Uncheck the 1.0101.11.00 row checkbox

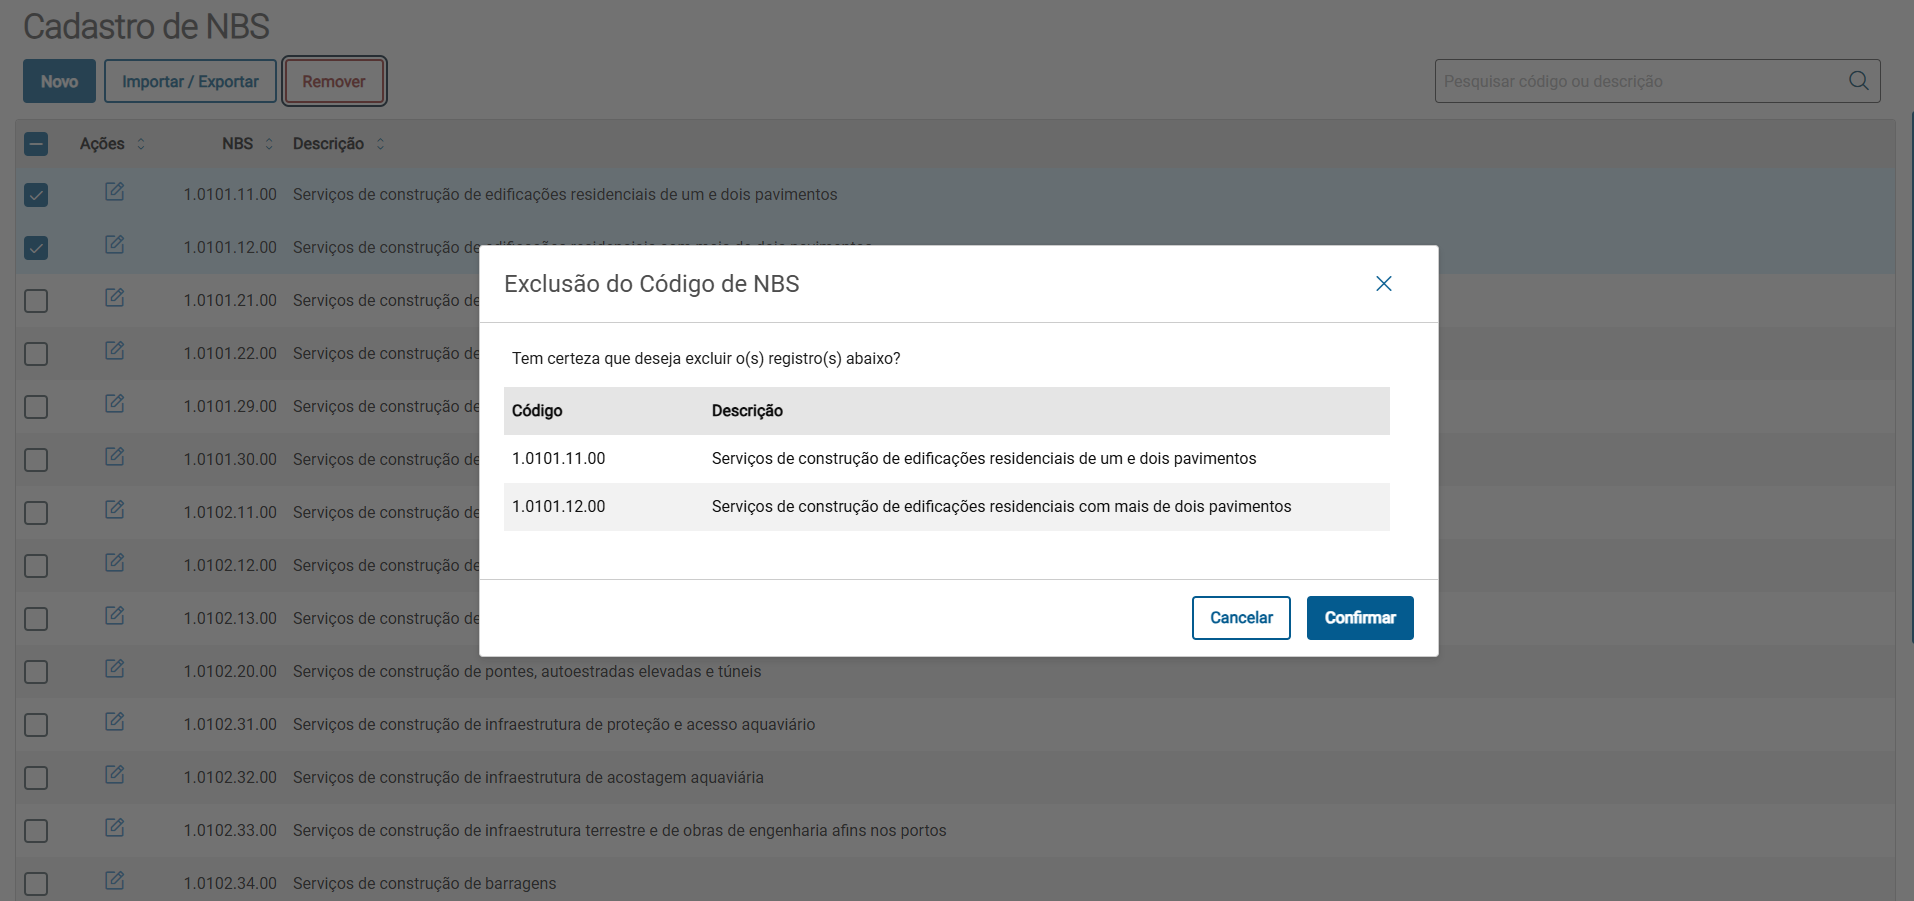[36, 195]
